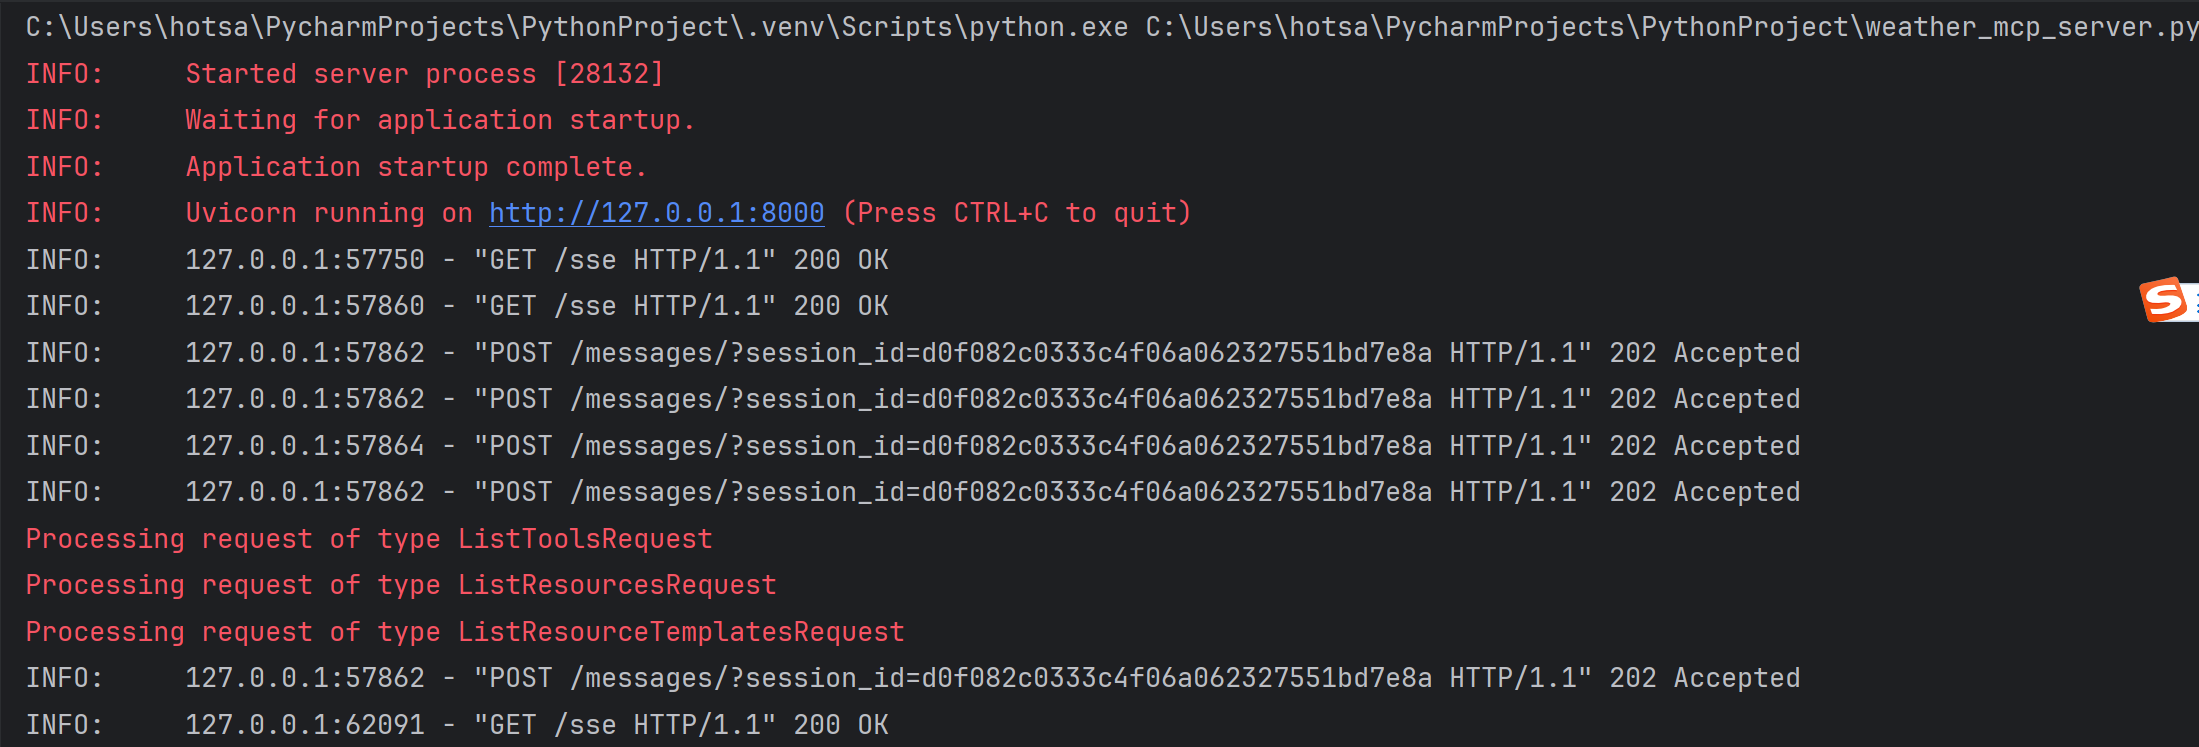The height and width of the screenshot is (747, 2199).
Task: Click the Uvicorn running on text
Action: 329,213
